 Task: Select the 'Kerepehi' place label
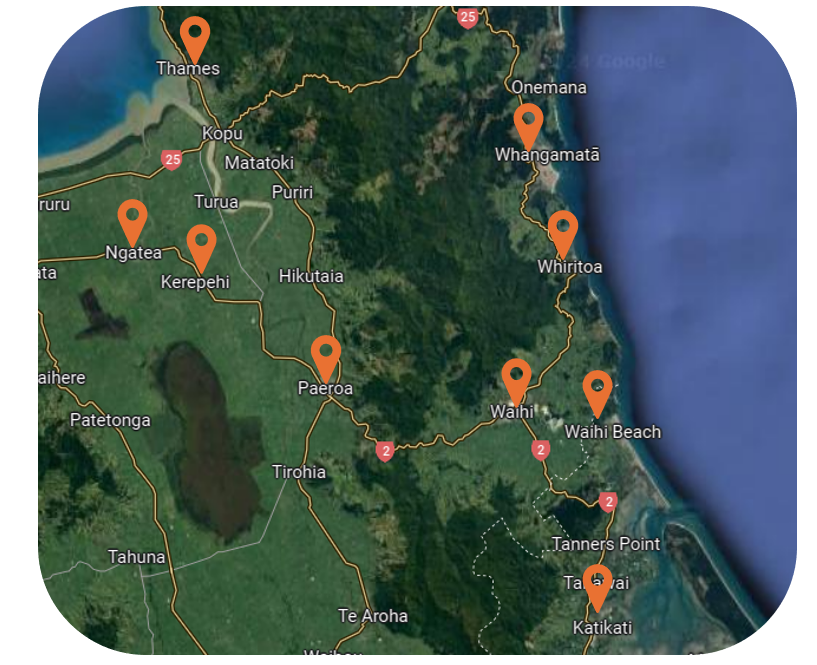(195, 282)
